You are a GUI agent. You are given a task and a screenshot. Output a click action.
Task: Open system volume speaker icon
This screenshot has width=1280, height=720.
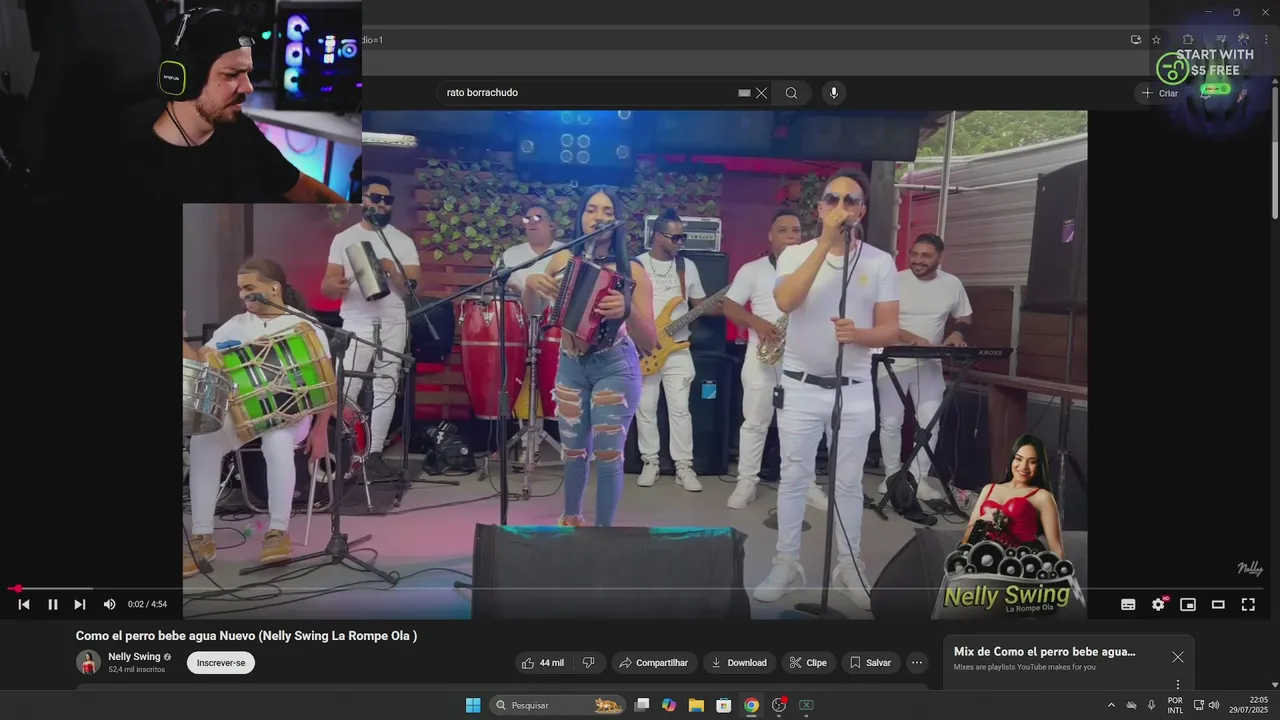pos(1214,705)
